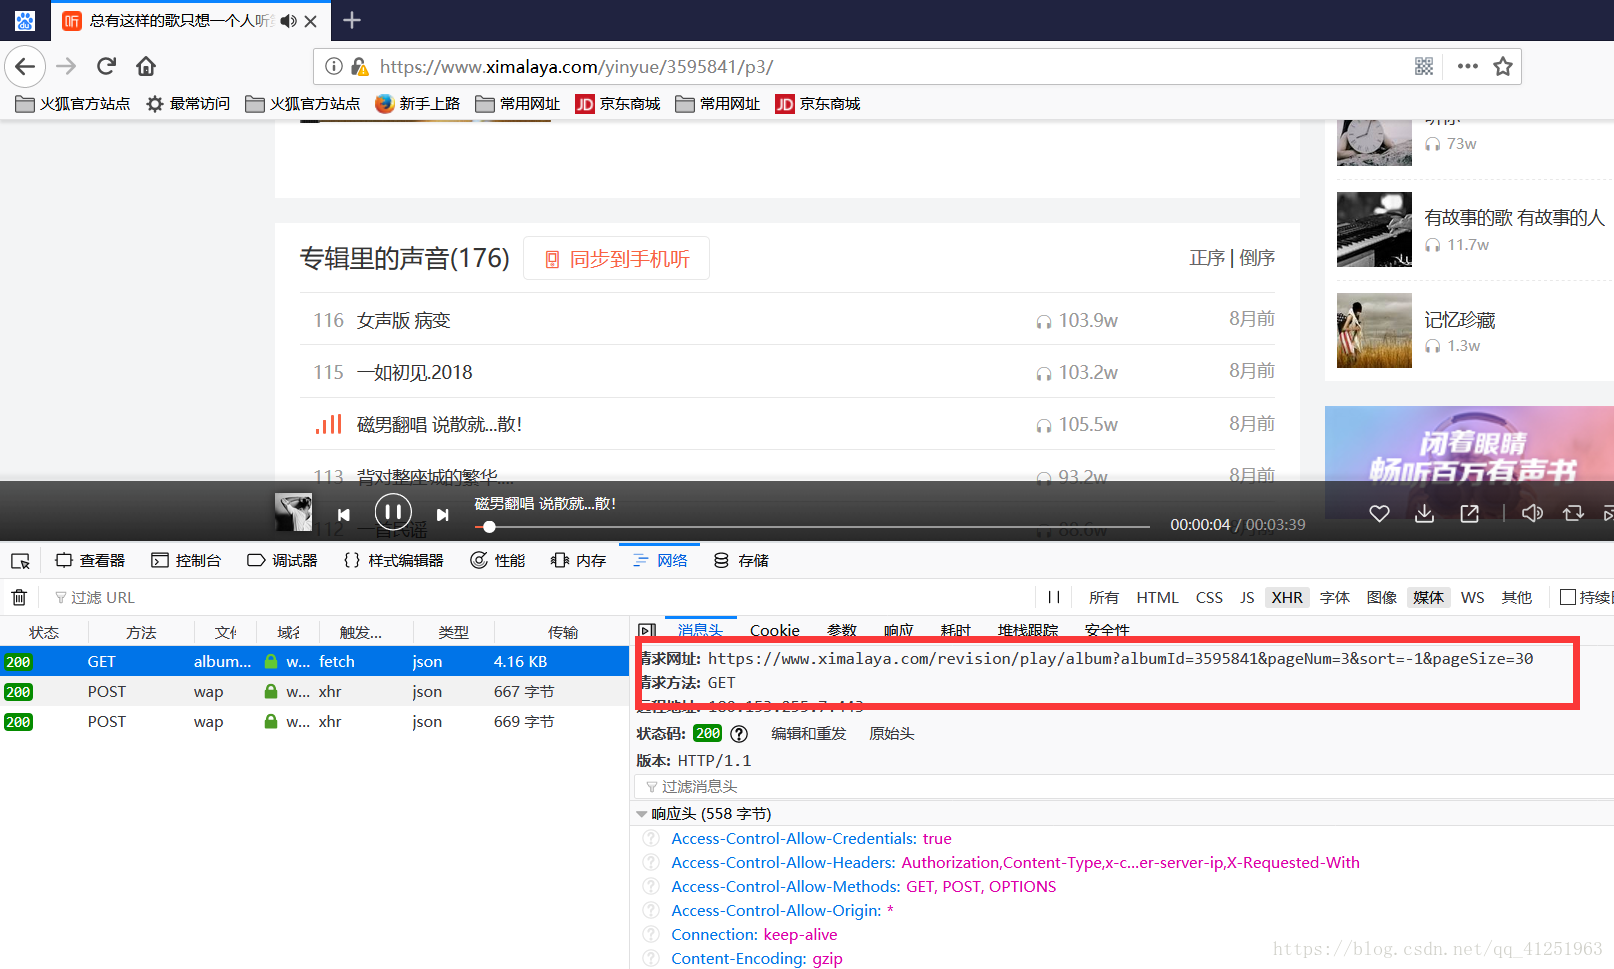Pause the playing track
1614x969 pixels.
coord(393,513)
